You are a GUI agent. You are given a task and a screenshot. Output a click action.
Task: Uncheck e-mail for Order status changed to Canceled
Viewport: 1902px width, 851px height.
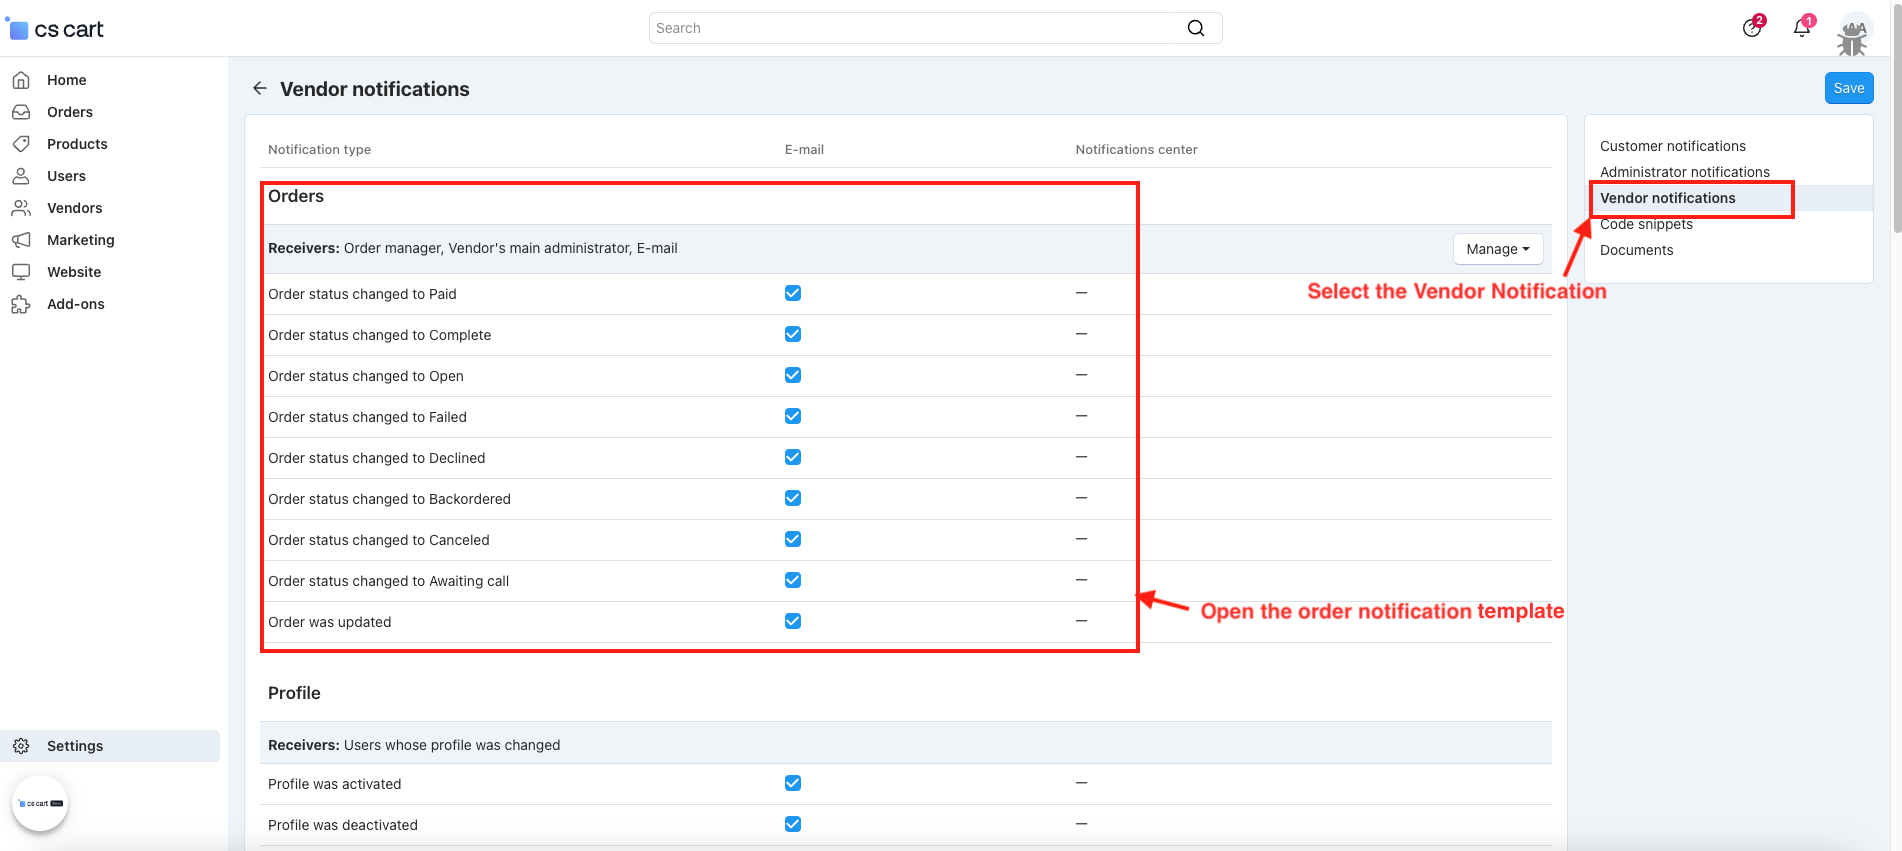pos(793,539)
